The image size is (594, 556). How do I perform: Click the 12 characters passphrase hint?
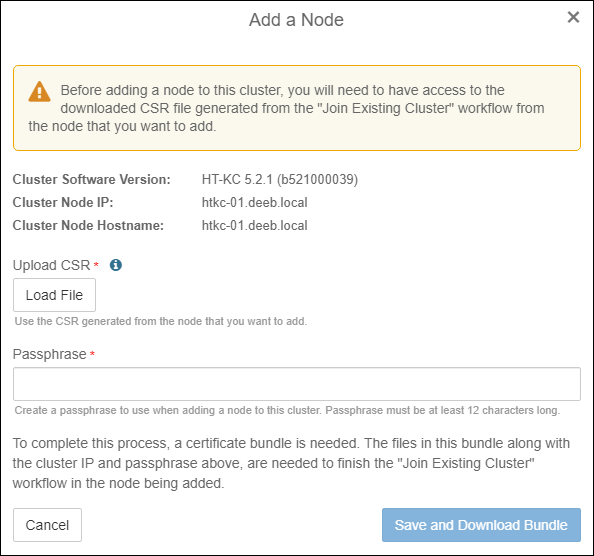pos(287,410)
